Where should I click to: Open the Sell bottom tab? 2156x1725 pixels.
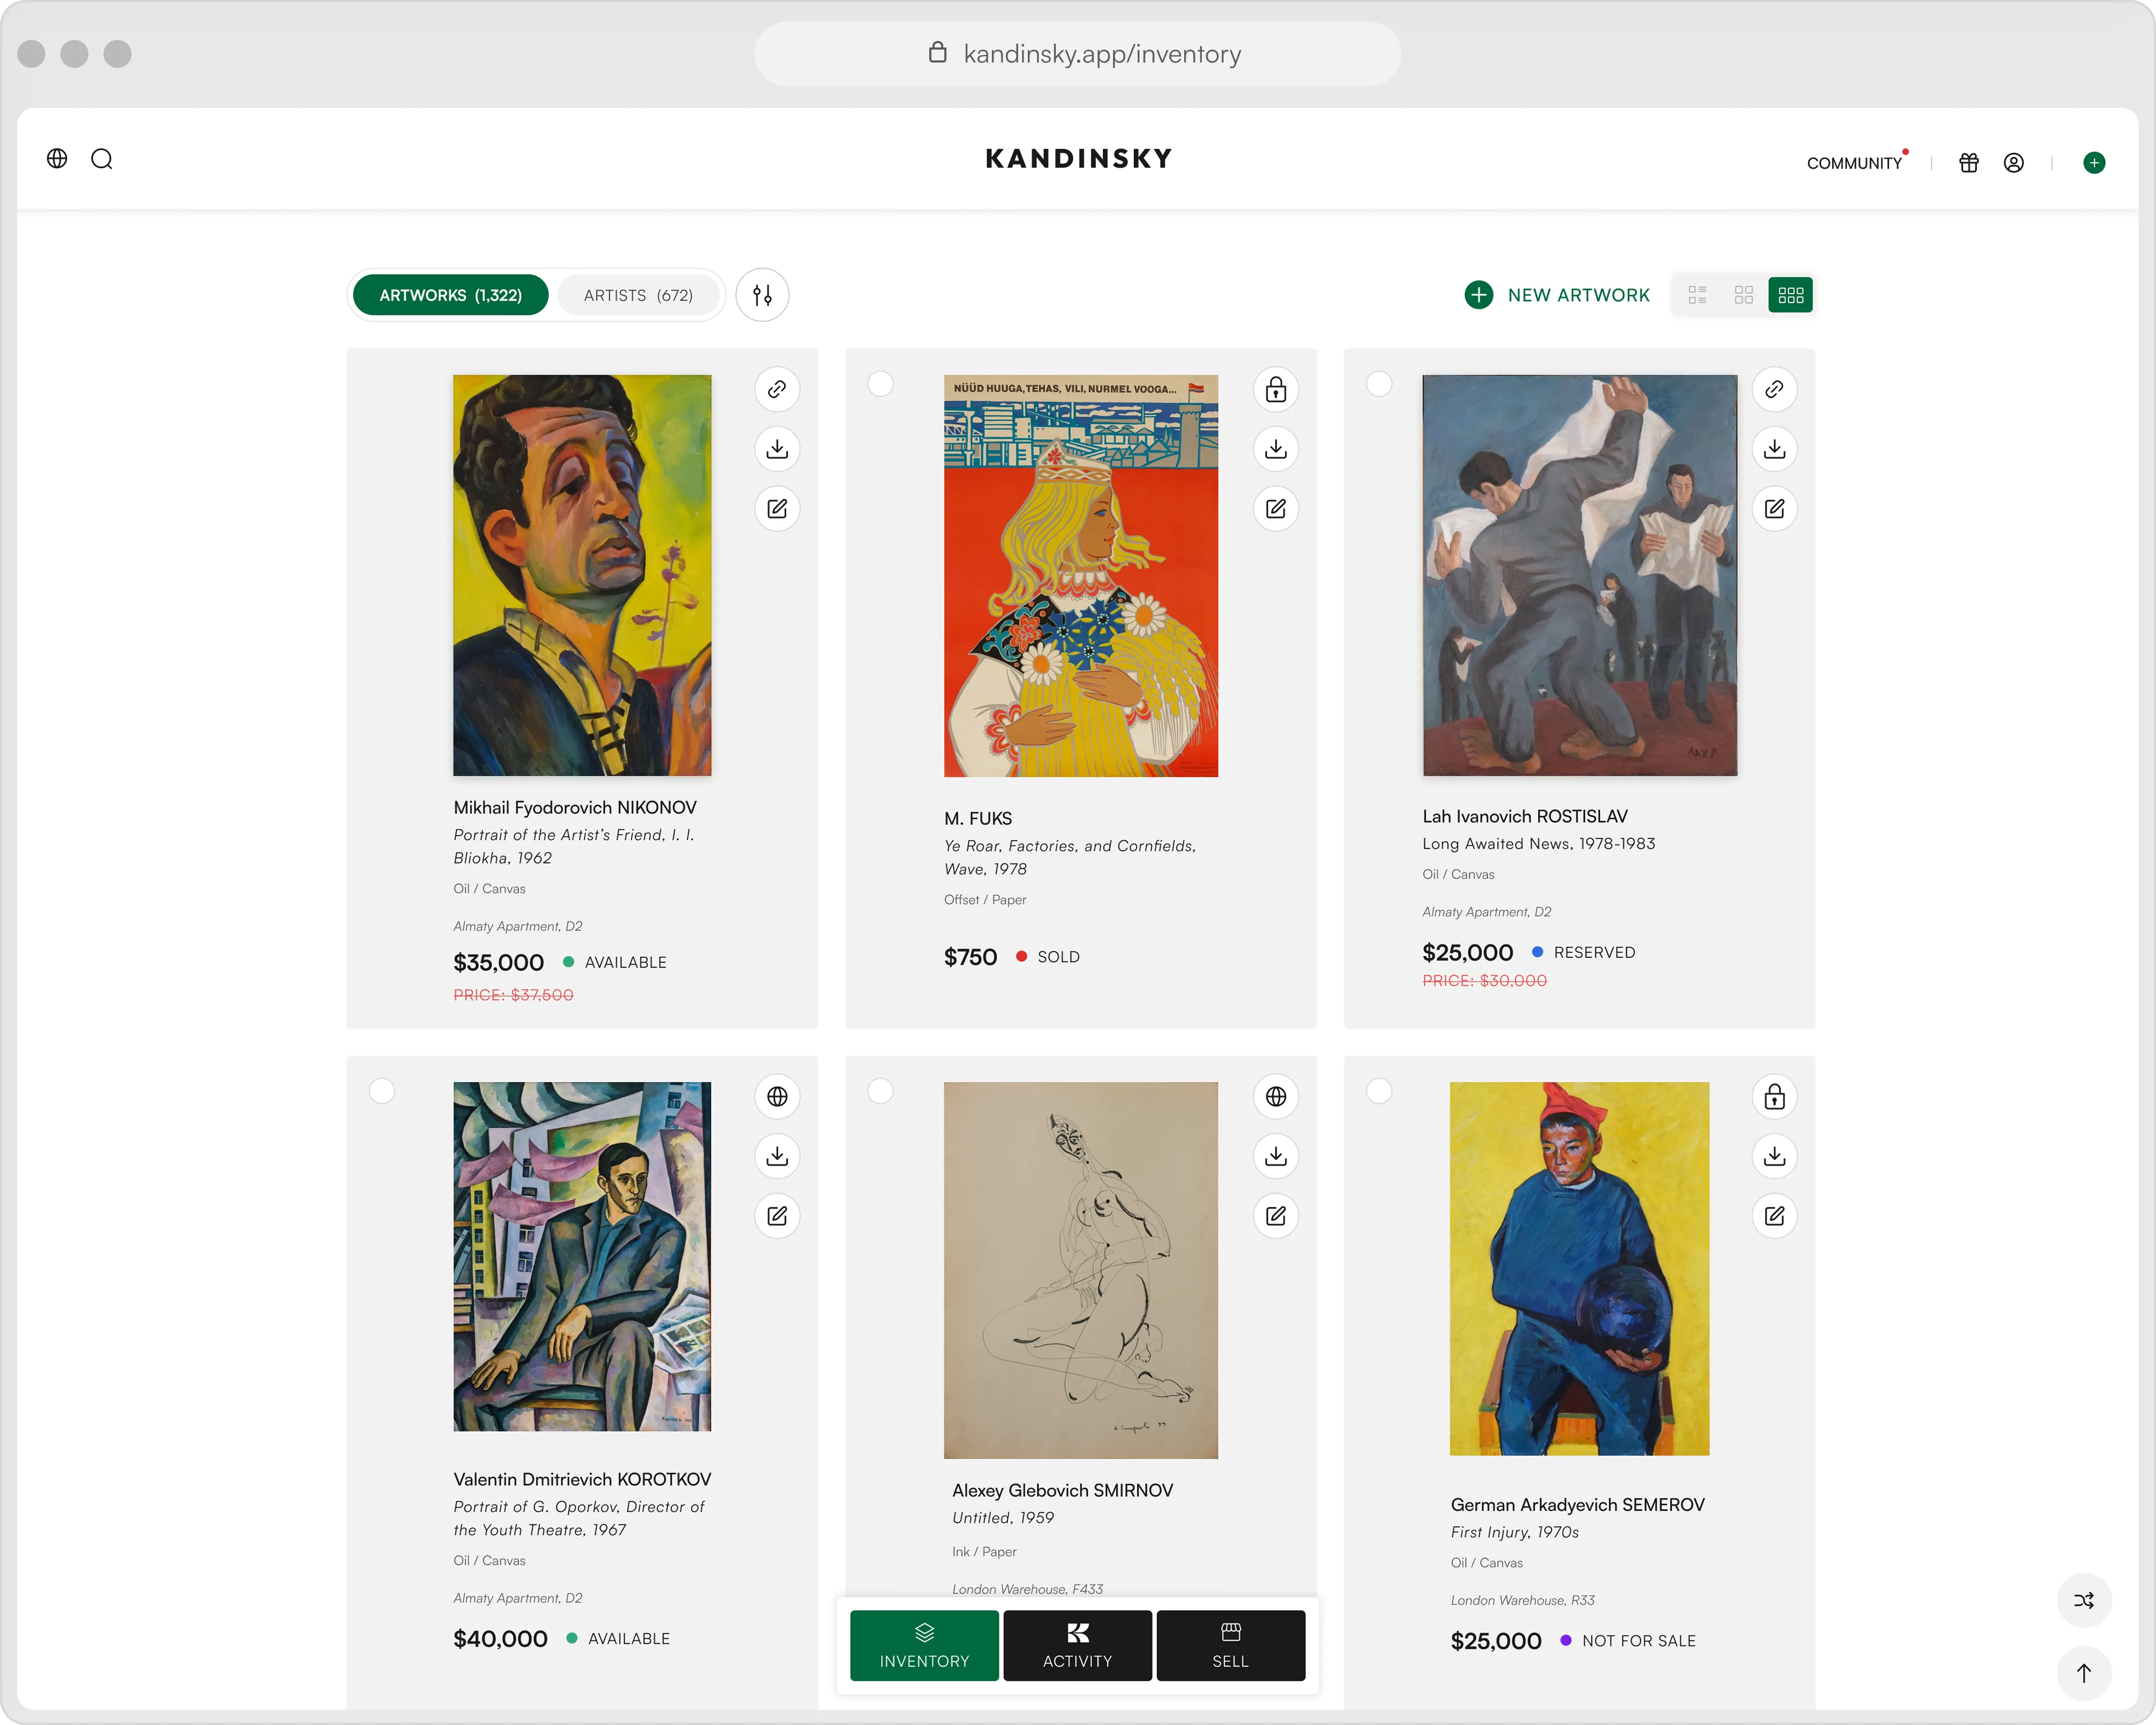(1230, 1645)
